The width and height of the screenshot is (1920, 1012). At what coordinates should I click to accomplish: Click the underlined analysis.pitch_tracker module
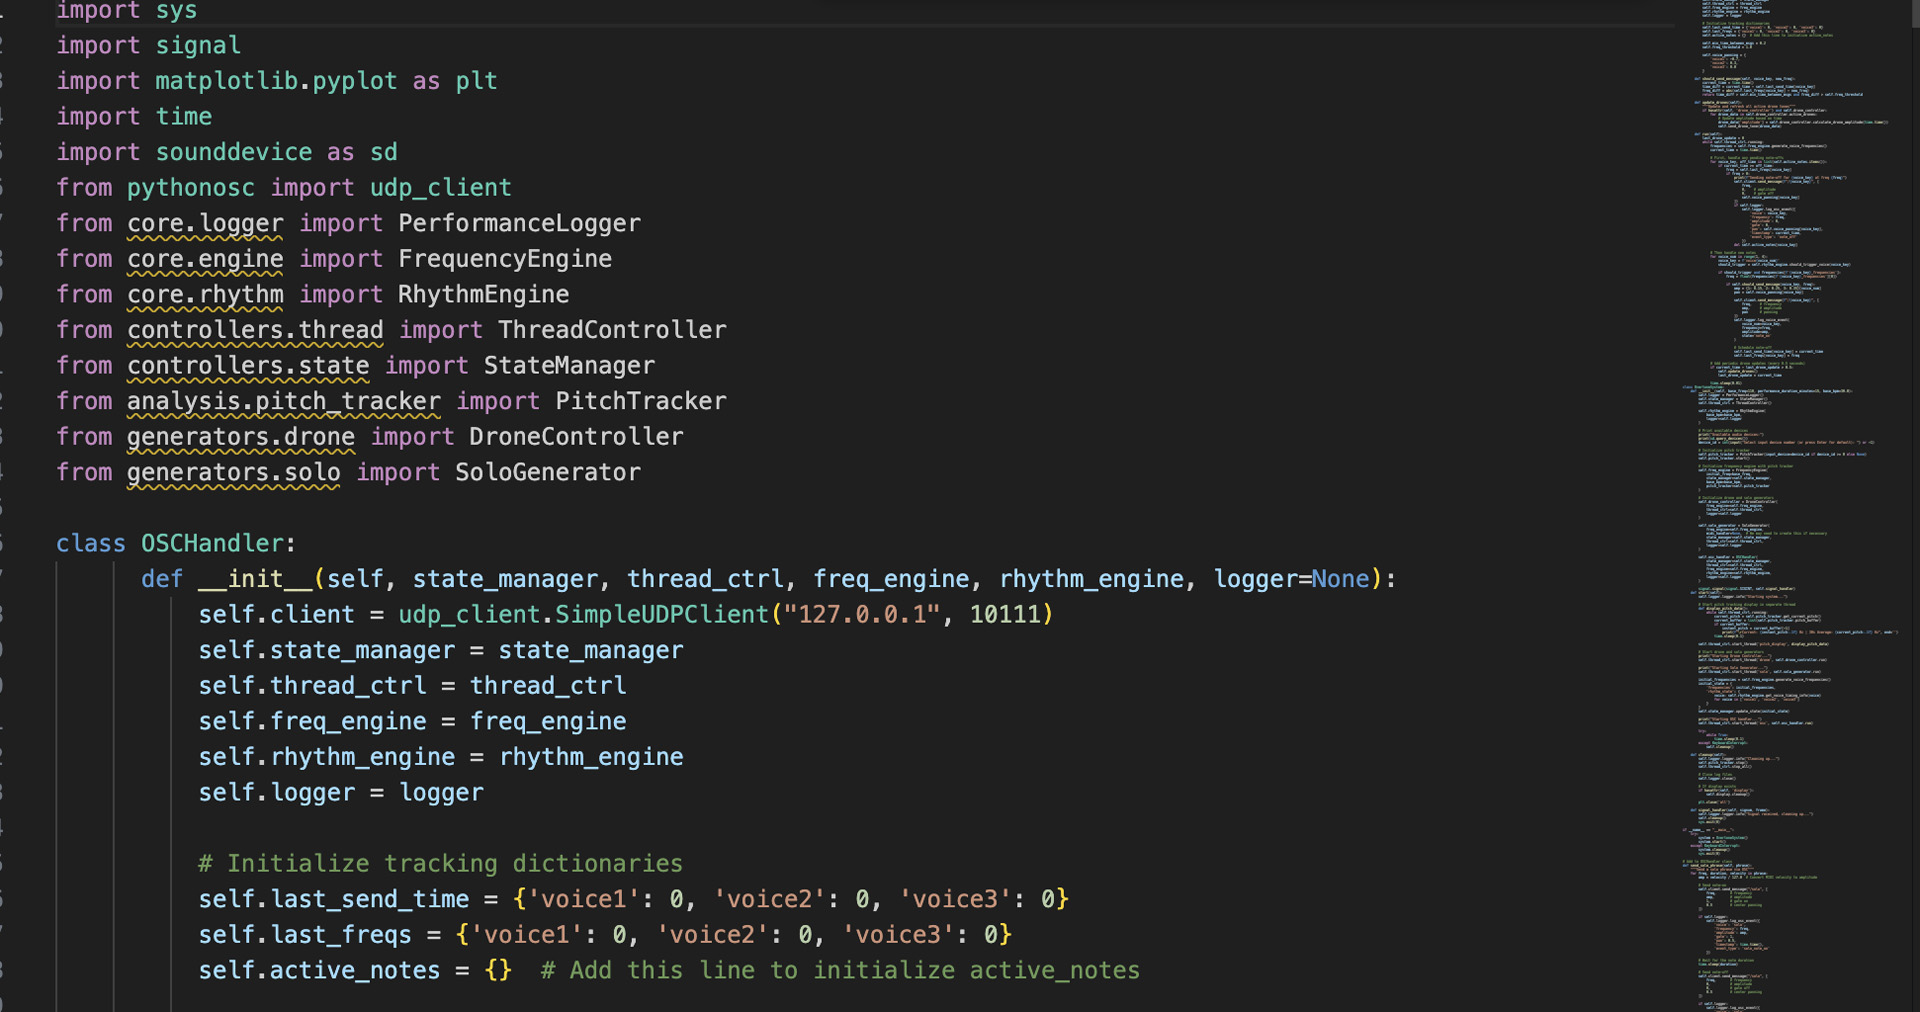(x=283, y=401)
